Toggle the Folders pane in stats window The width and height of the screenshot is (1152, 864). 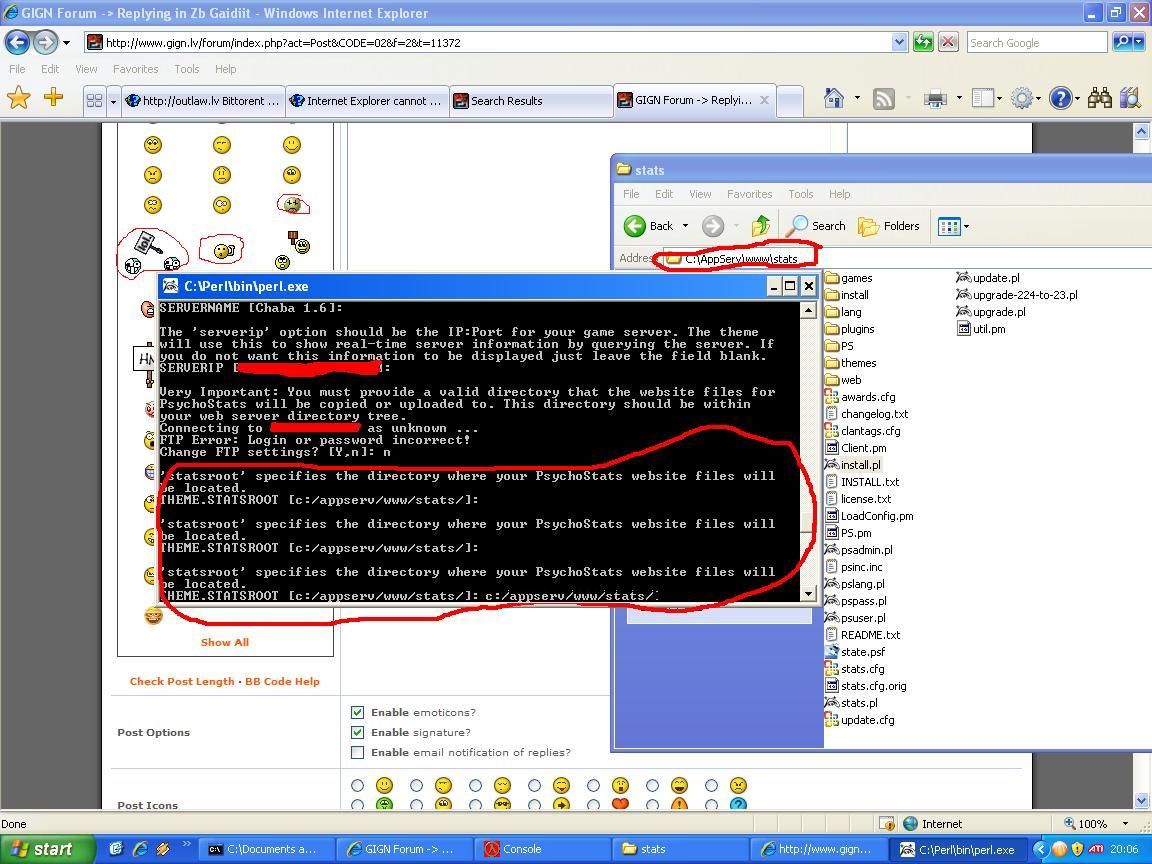(x=889, y=226)
